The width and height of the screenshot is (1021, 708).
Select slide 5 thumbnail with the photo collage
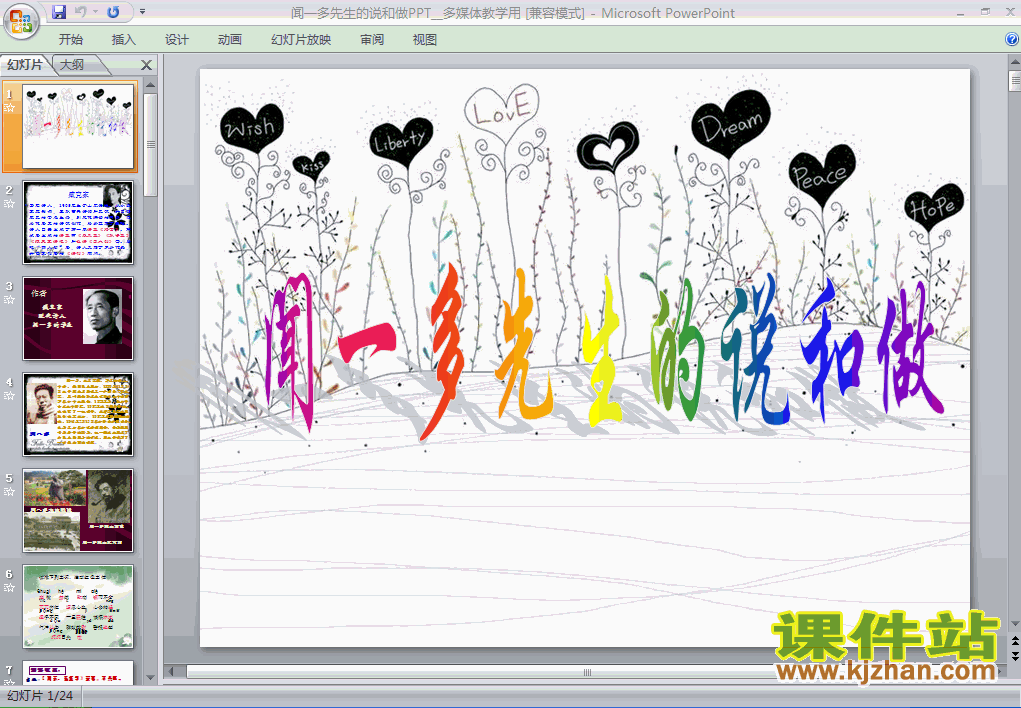pyautogui.click(x=78, y=511)
